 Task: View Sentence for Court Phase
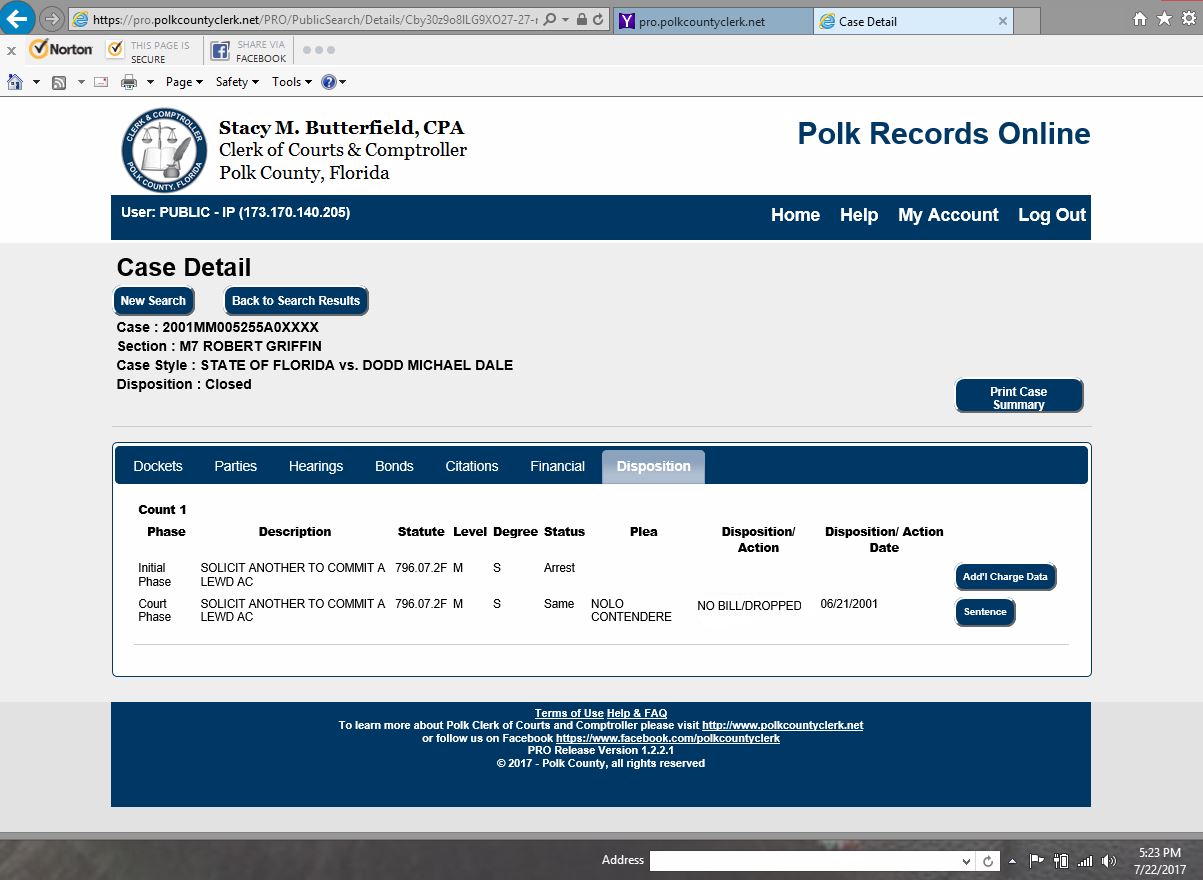985,612
